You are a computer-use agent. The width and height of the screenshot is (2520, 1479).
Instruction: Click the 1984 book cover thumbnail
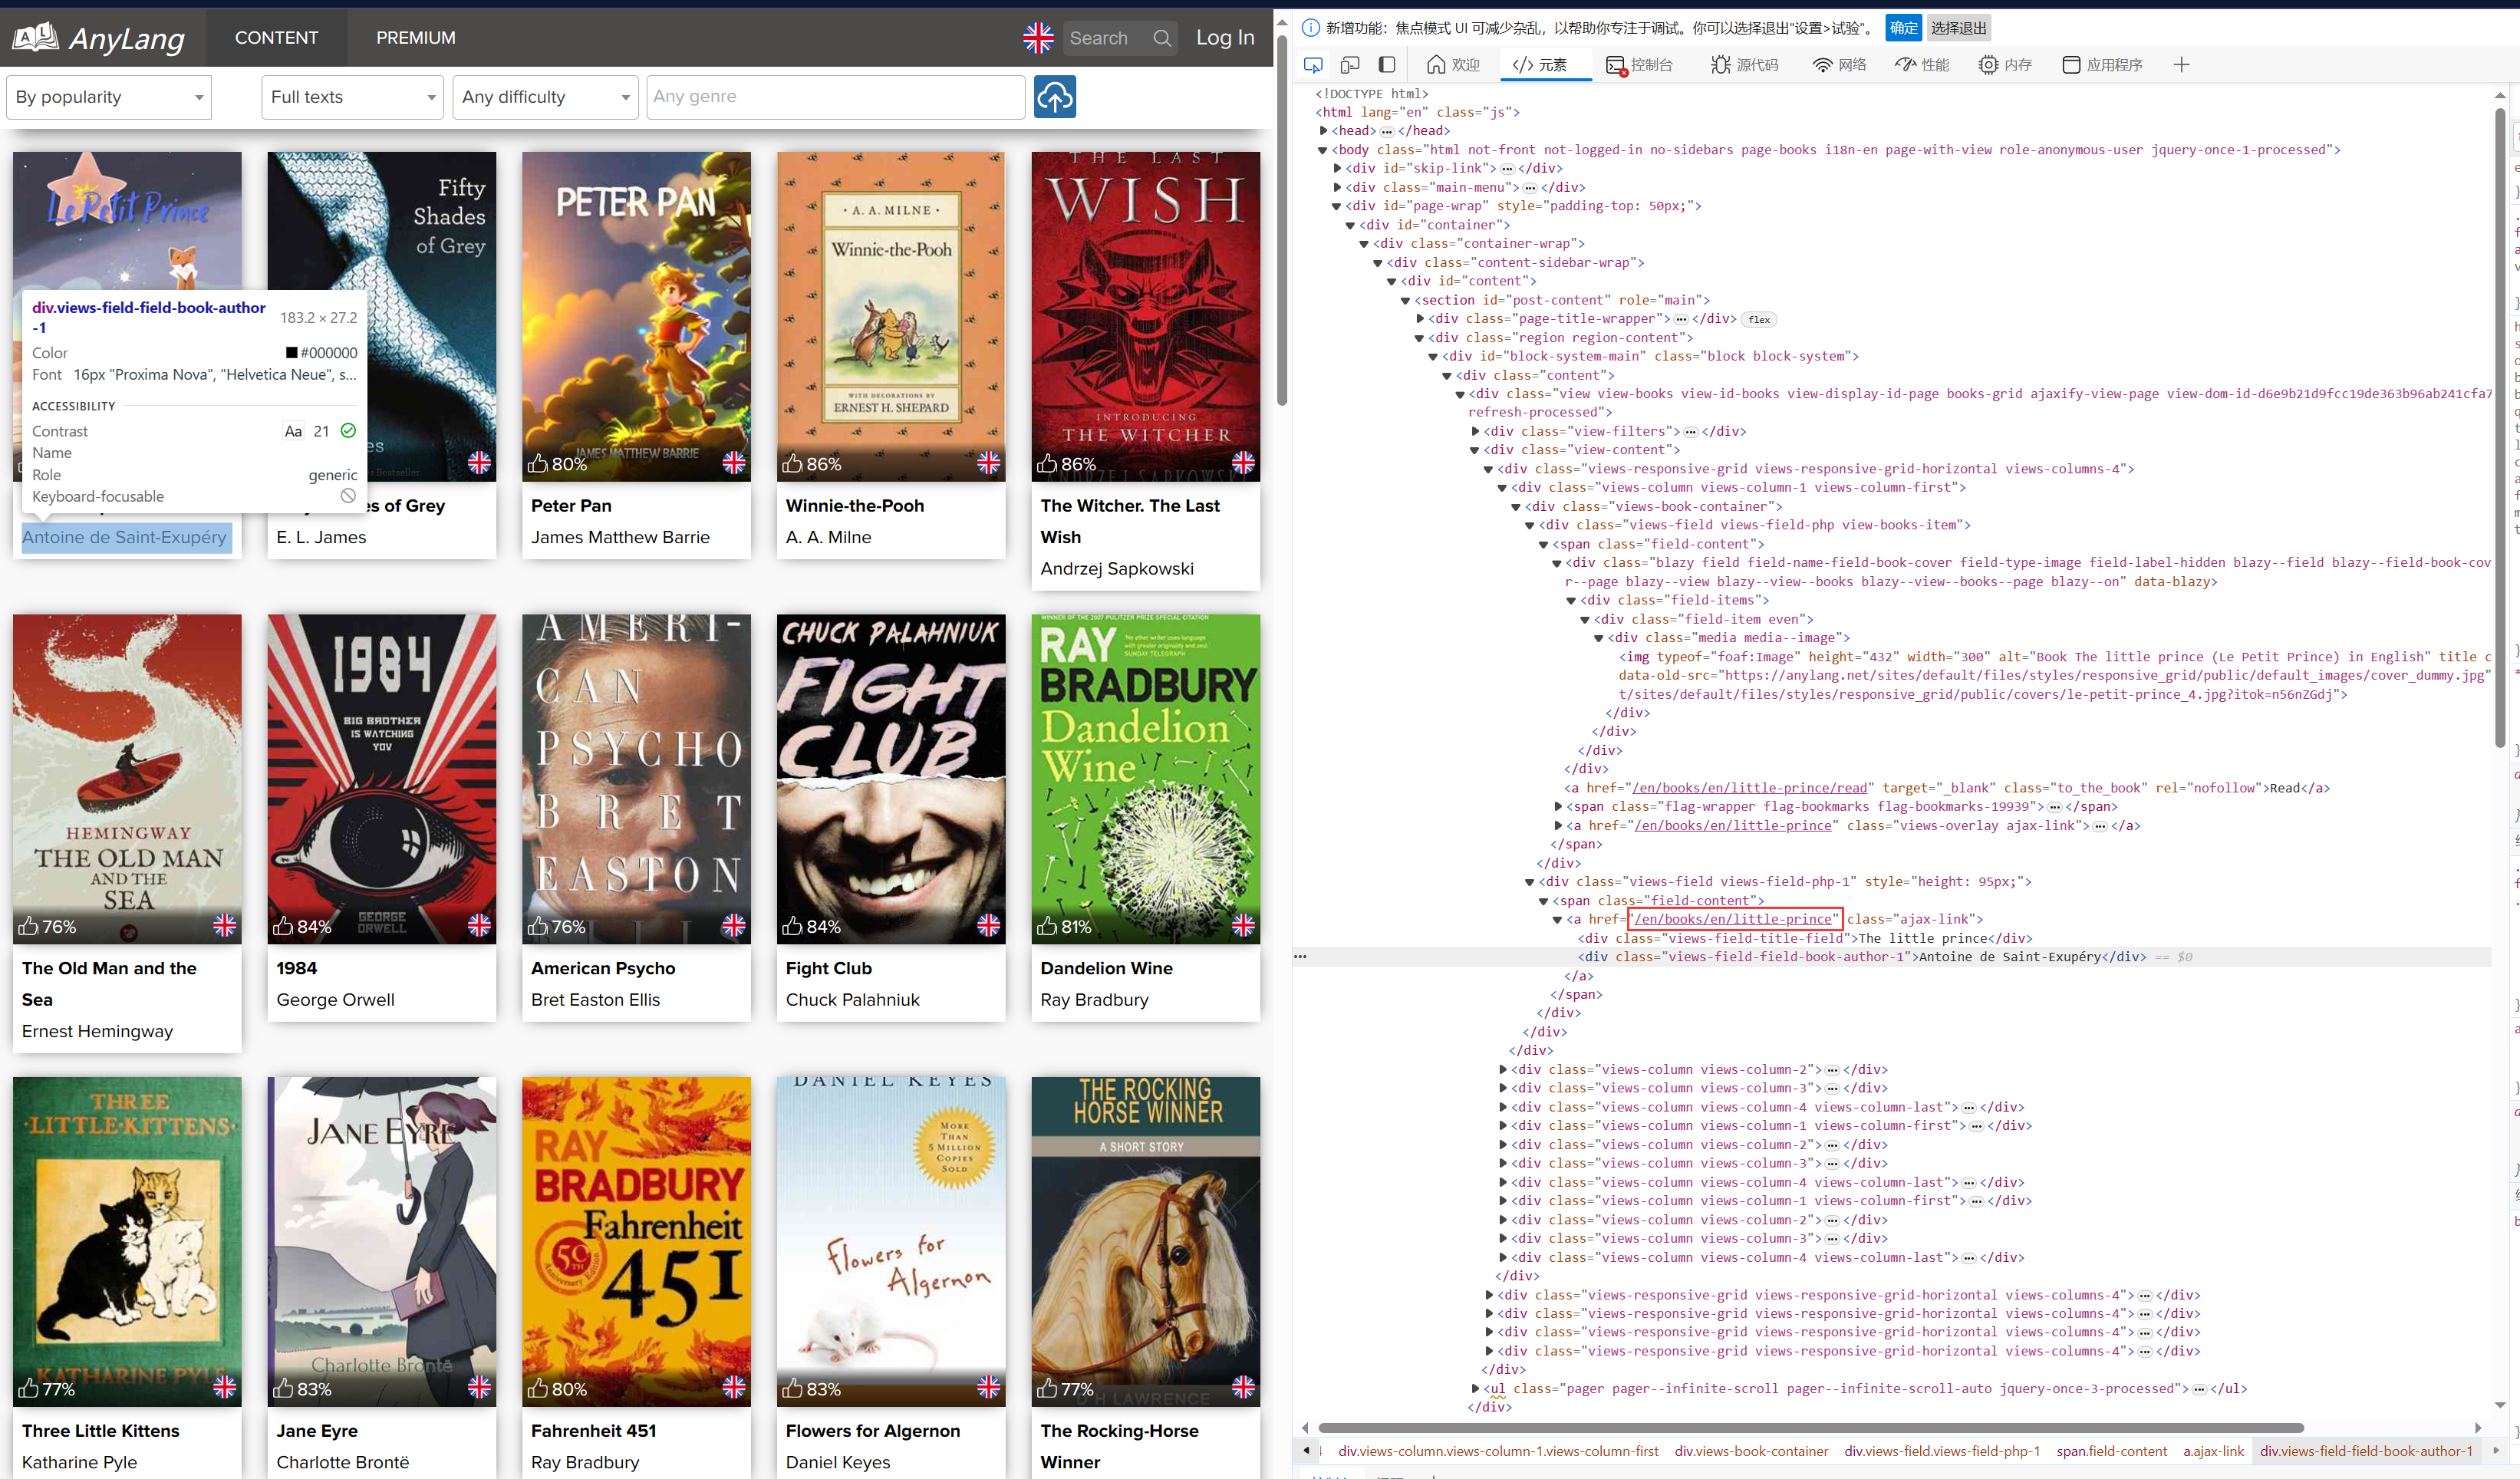pos(382,779)
